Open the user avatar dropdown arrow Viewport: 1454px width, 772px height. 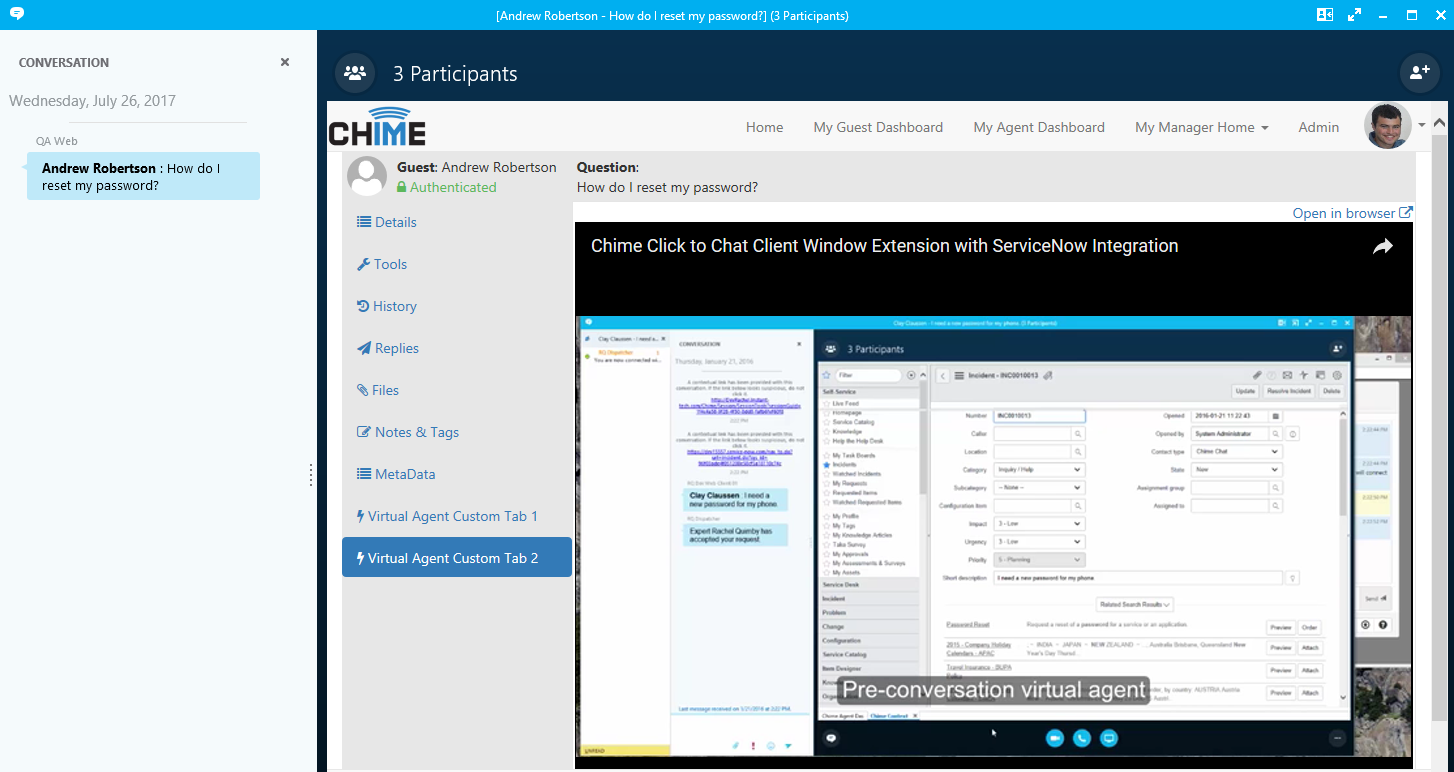pos(1422,126)
